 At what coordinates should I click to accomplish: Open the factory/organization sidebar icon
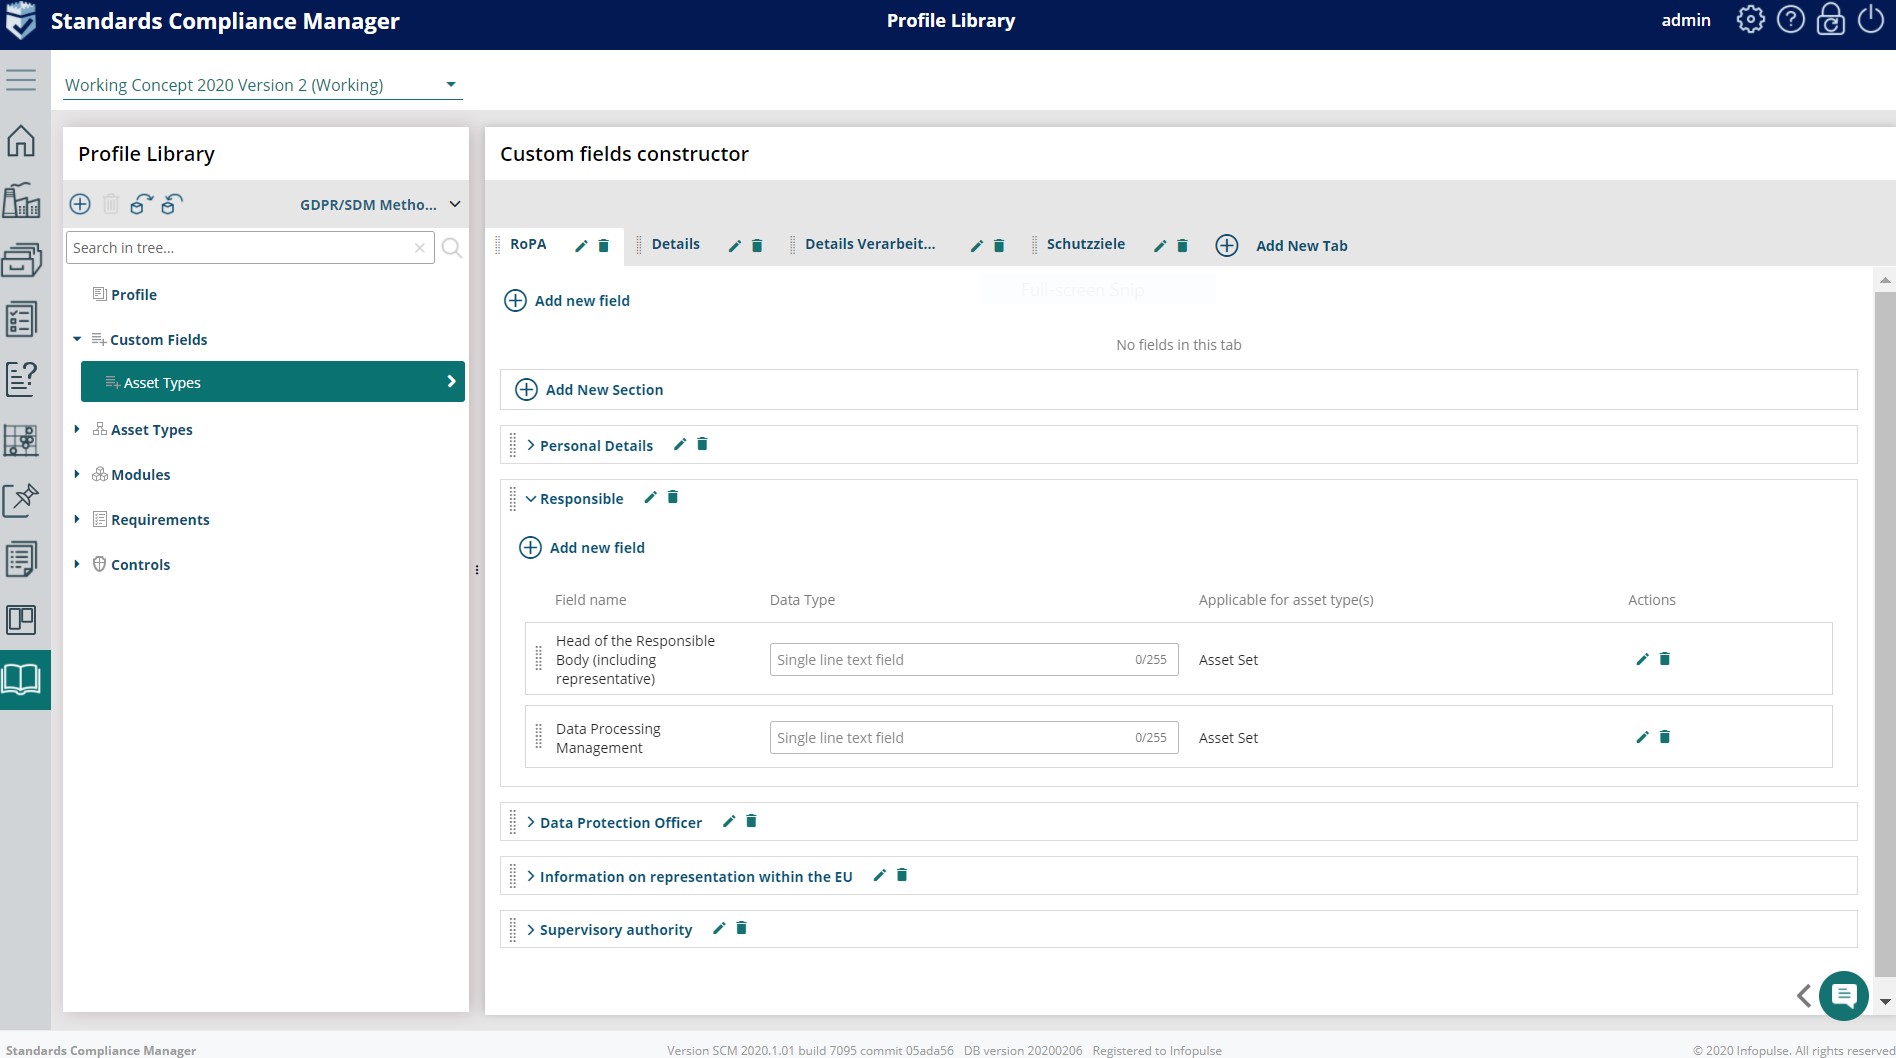[21, 200]
